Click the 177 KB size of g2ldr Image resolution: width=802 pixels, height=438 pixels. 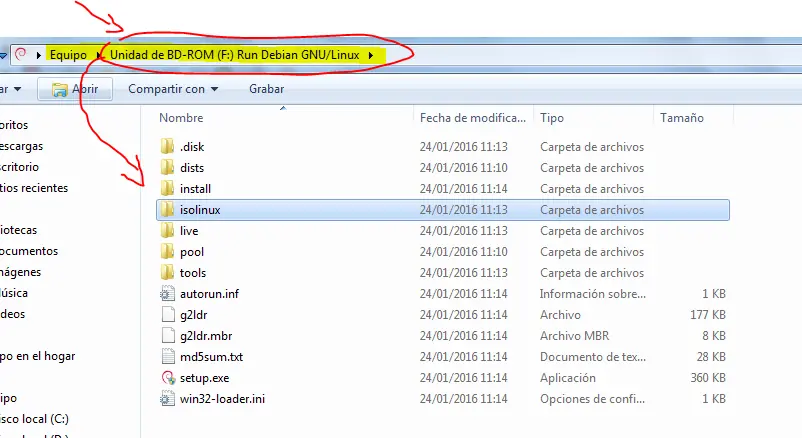tap(708, 315)
